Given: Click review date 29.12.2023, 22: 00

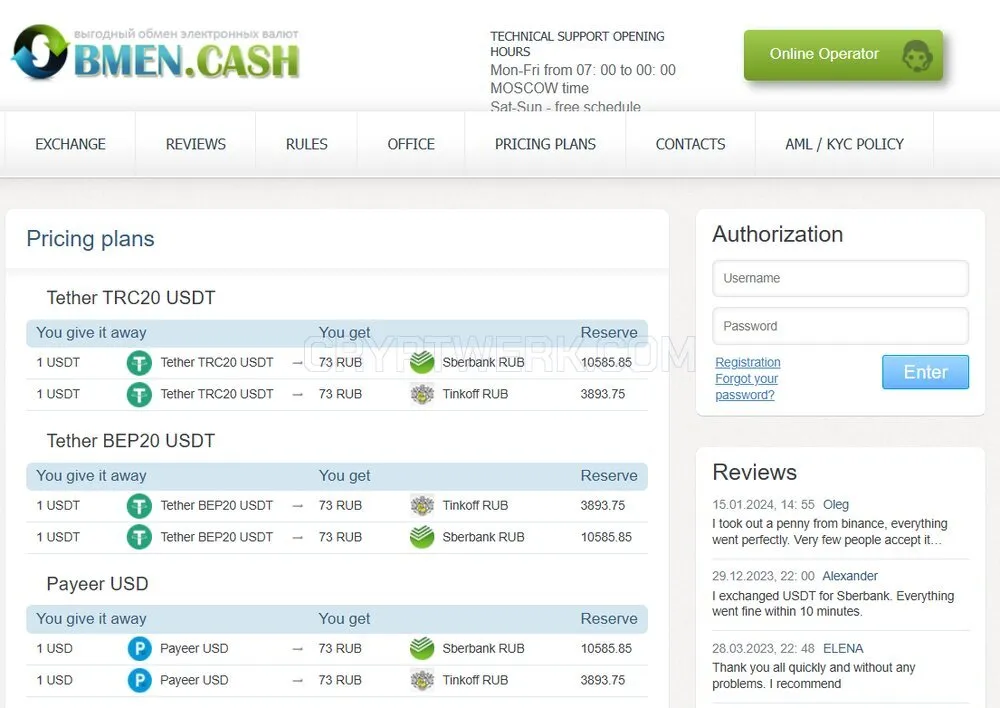Looking at the screenshot, I should click(763, 576).
